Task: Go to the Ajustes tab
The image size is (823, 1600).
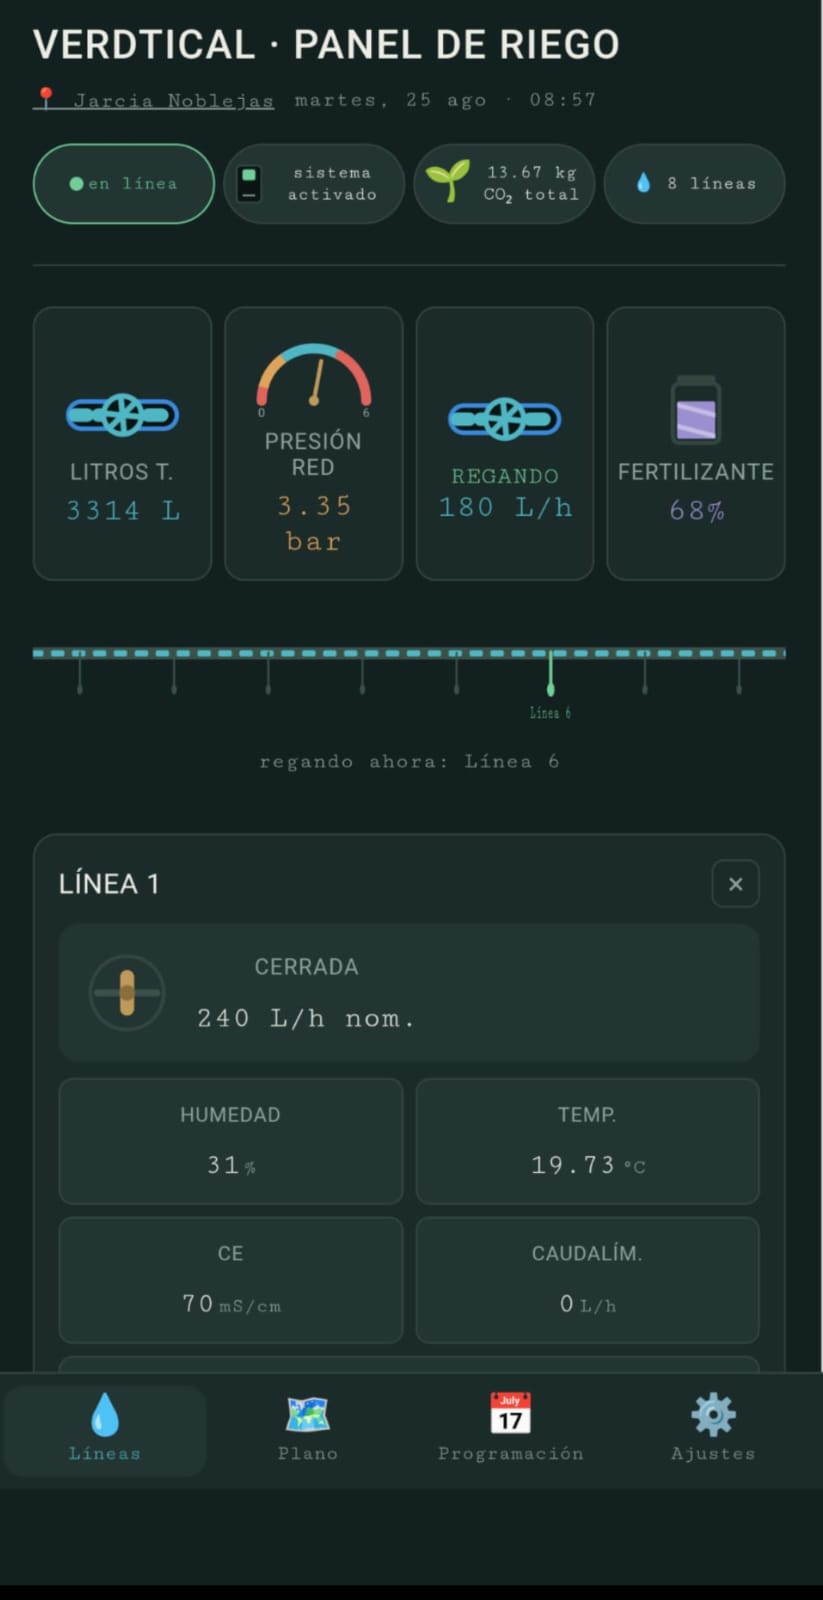Action: coord(713,1430)
